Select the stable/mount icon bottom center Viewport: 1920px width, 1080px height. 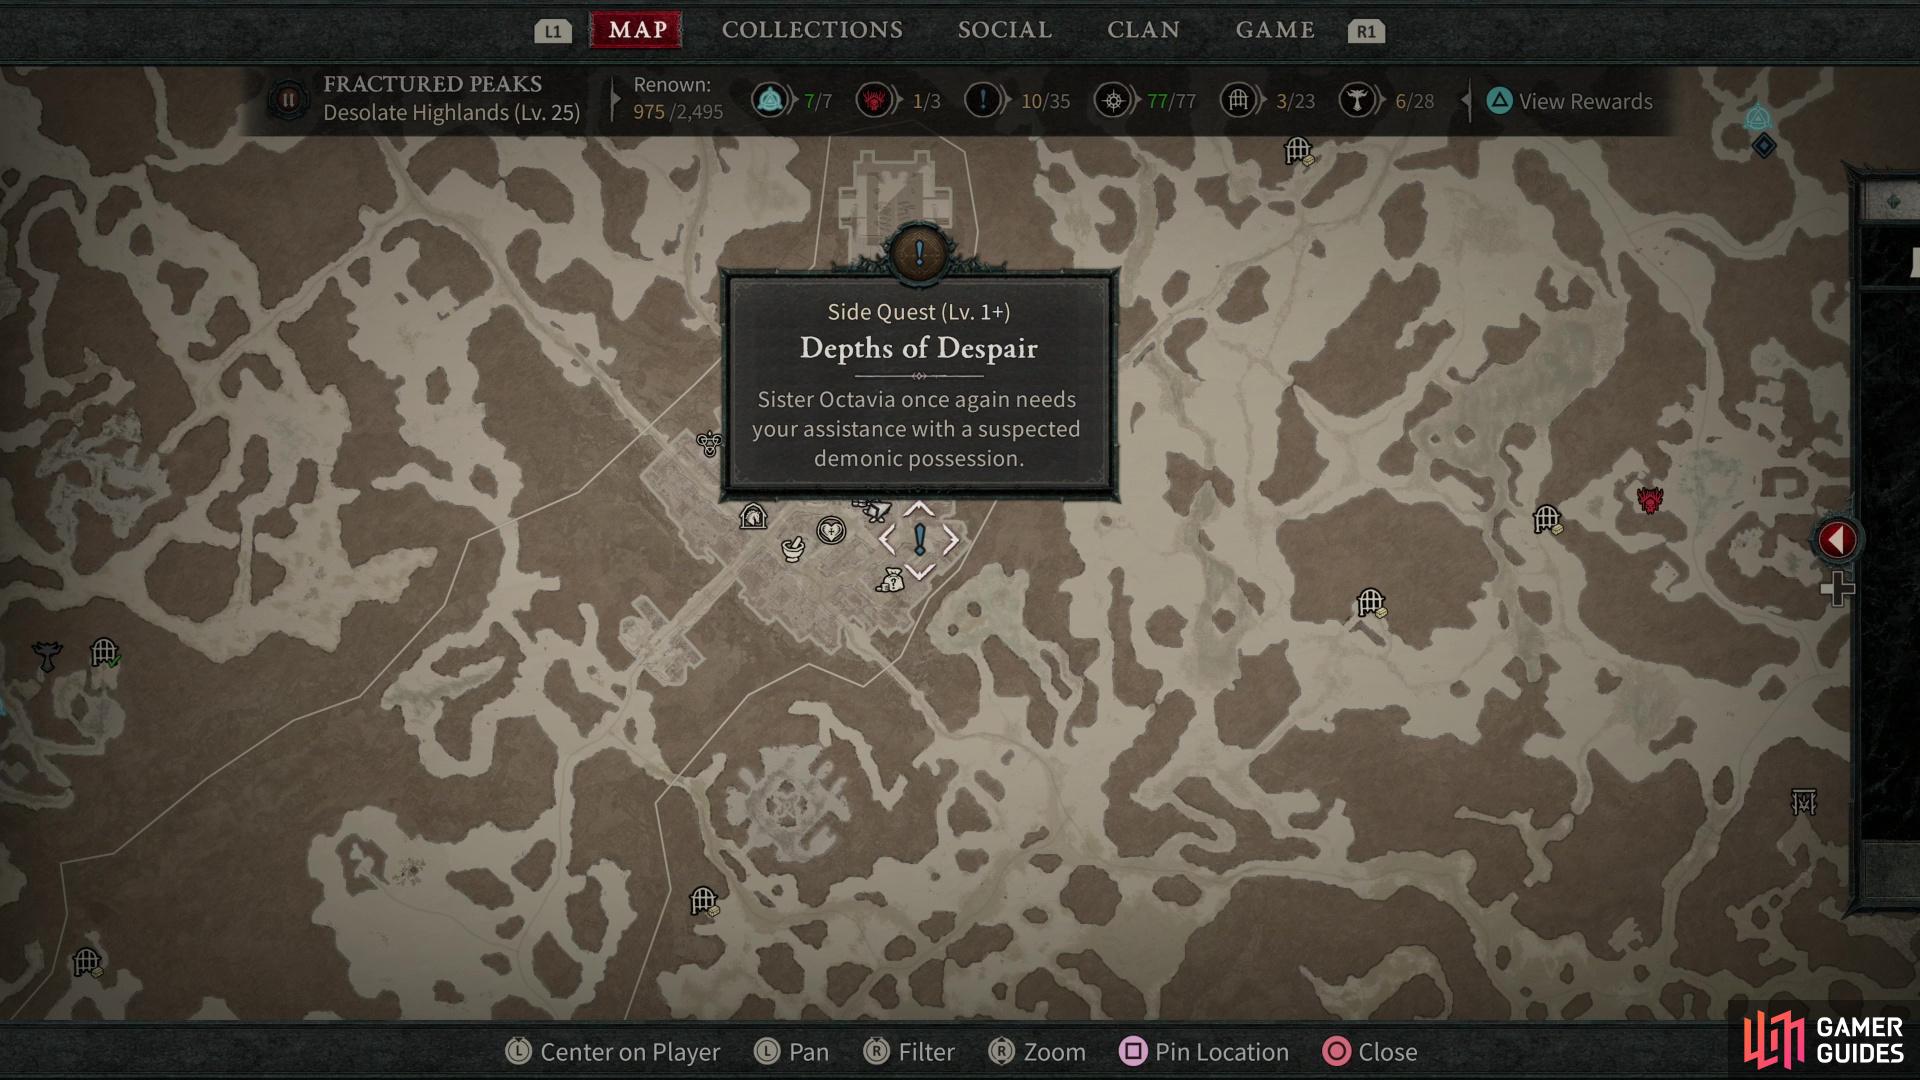coord(754,514)
